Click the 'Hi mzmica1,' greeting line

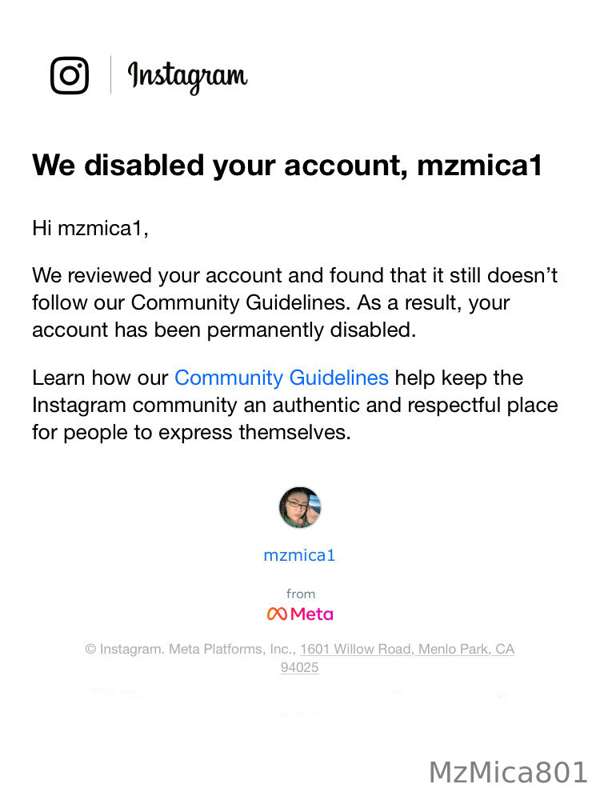pyautogui.click(x=90, y=229)
